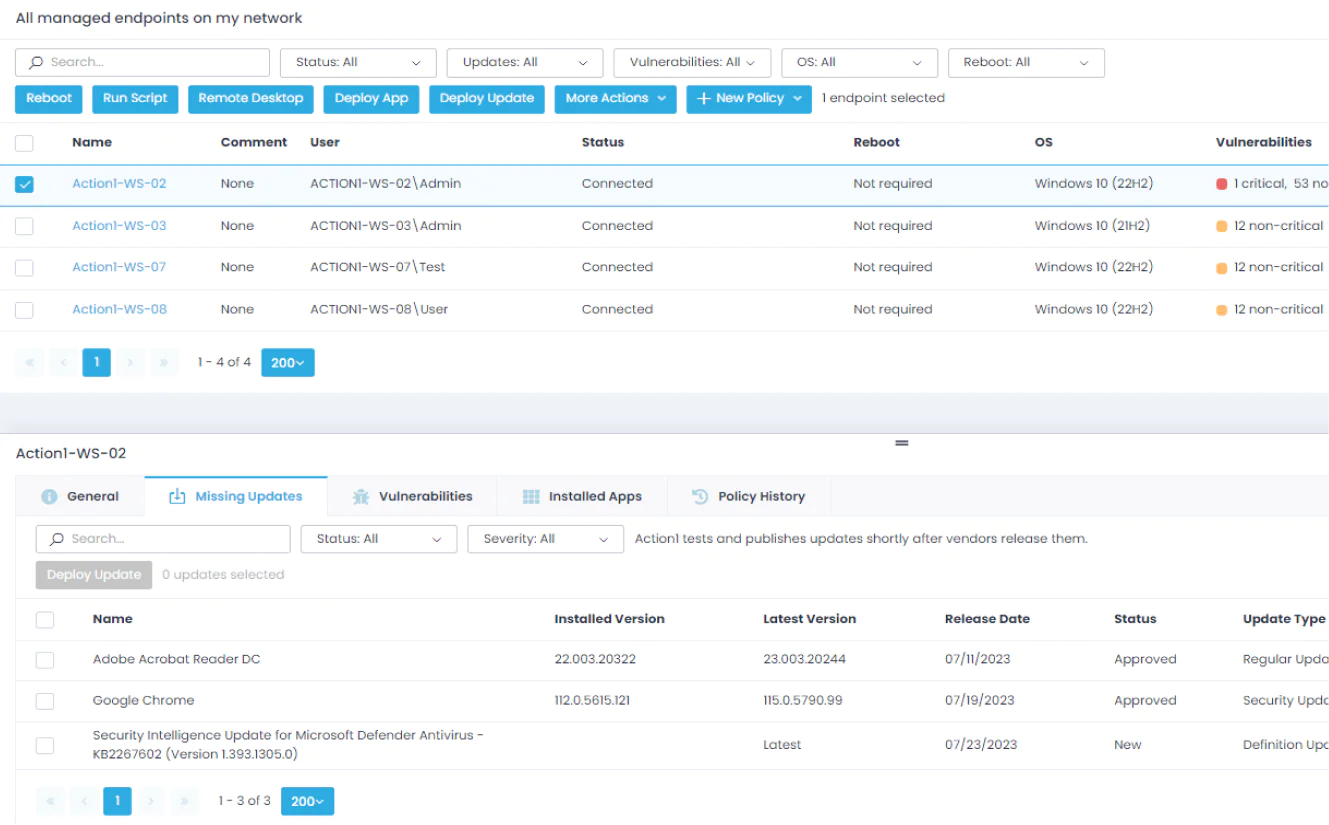The height and width of the screenshot is (825, 1329).
Task: Click the Policy History clock icon
Action: point(700,497)
